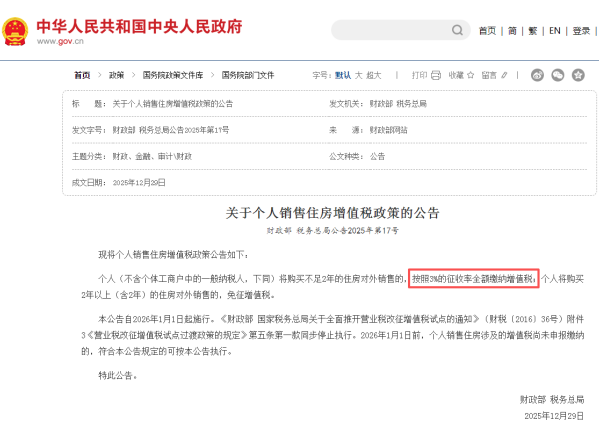Click the 留言 comment text
This screenshot has height=425, width=599.
click(489, 75)
